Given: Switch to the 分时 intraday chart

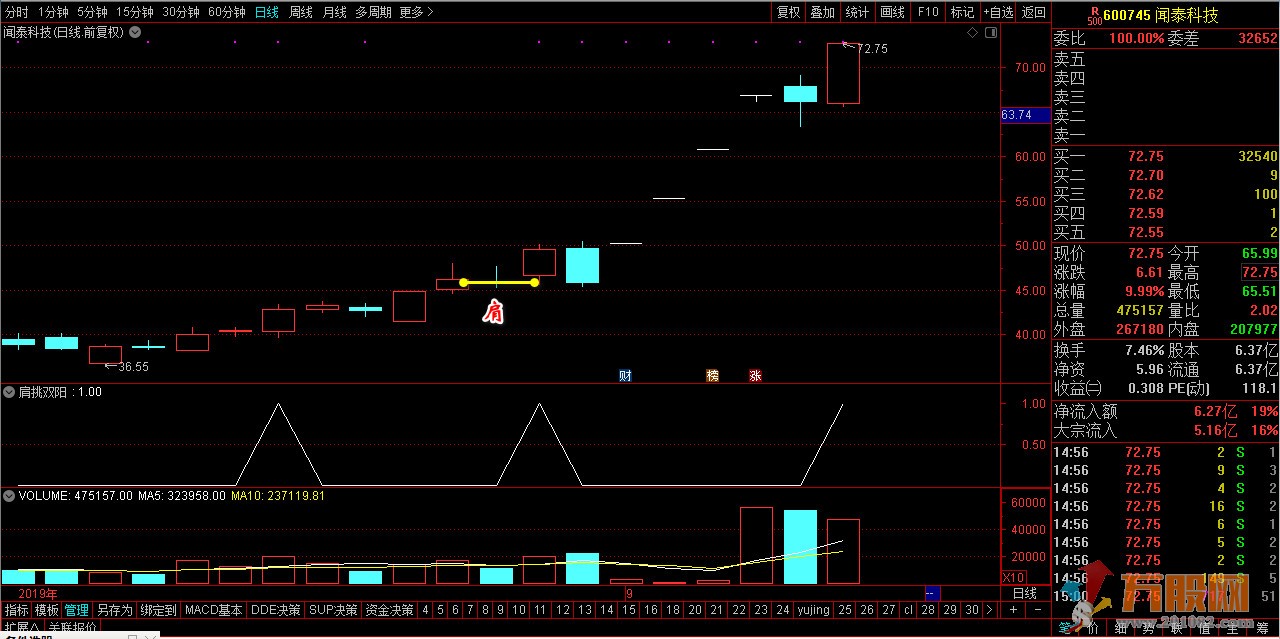Looking at the screenshot, I should click(x=17, y=12).
